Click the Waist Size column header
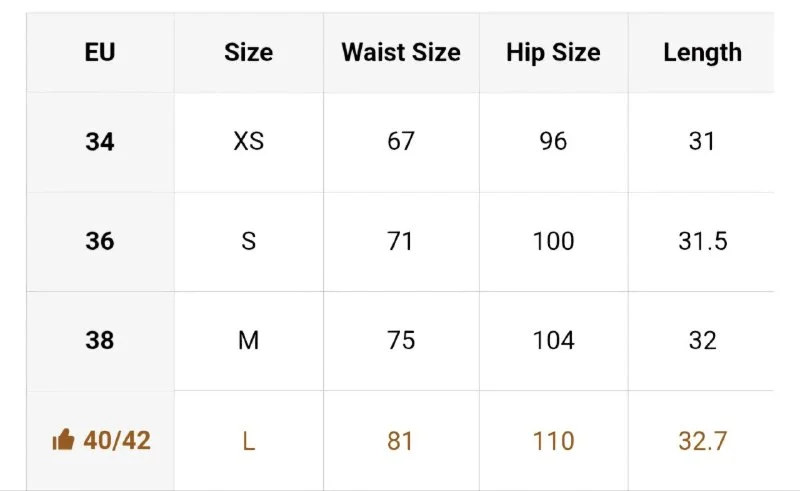Screen dimensions: 800x491 (401, 52)
